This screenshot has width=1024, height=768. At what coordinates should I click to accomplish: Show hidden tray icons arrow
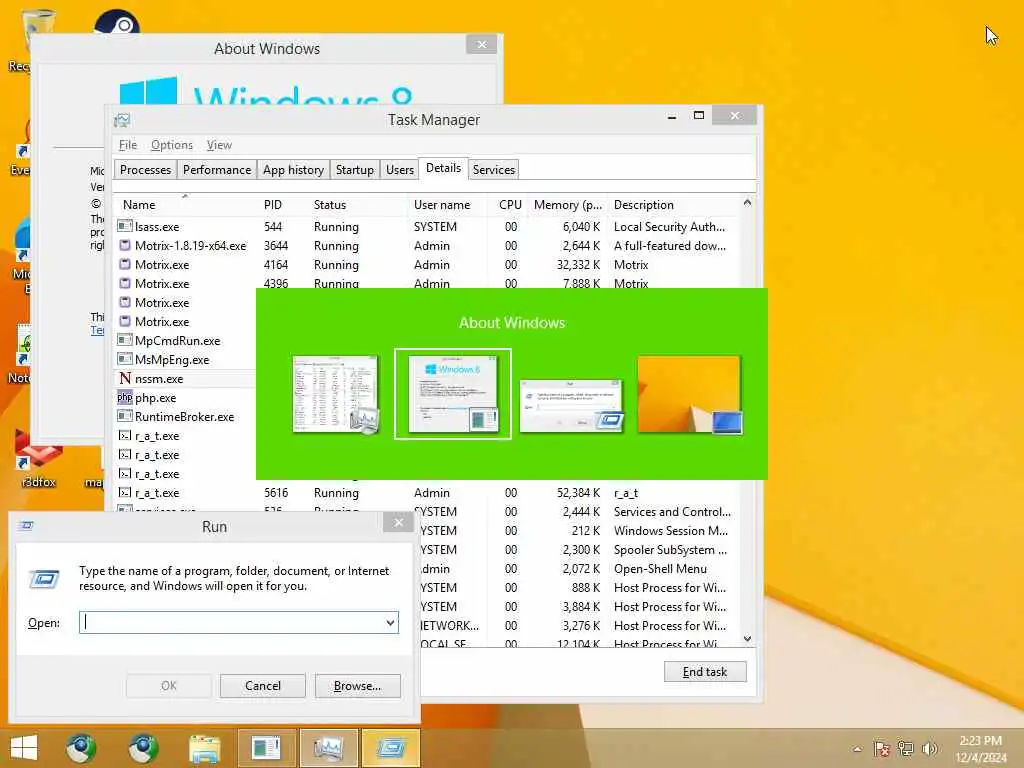tap(857, 749)
